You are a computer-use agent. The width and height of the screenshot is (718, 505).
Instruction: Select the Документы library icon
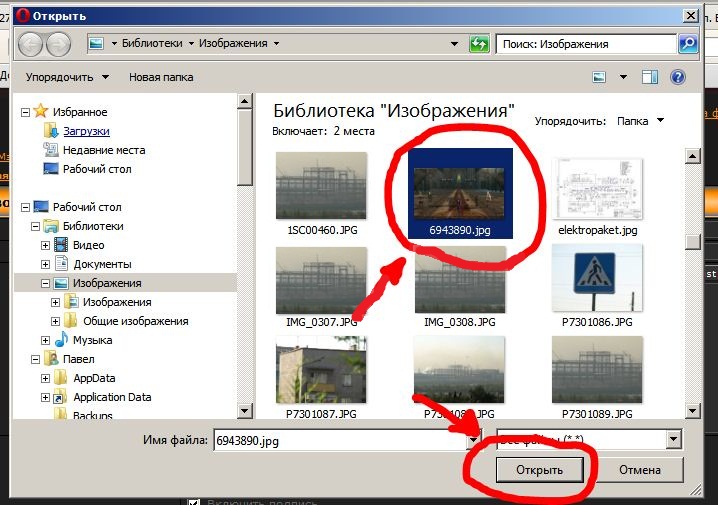point(61,264)
